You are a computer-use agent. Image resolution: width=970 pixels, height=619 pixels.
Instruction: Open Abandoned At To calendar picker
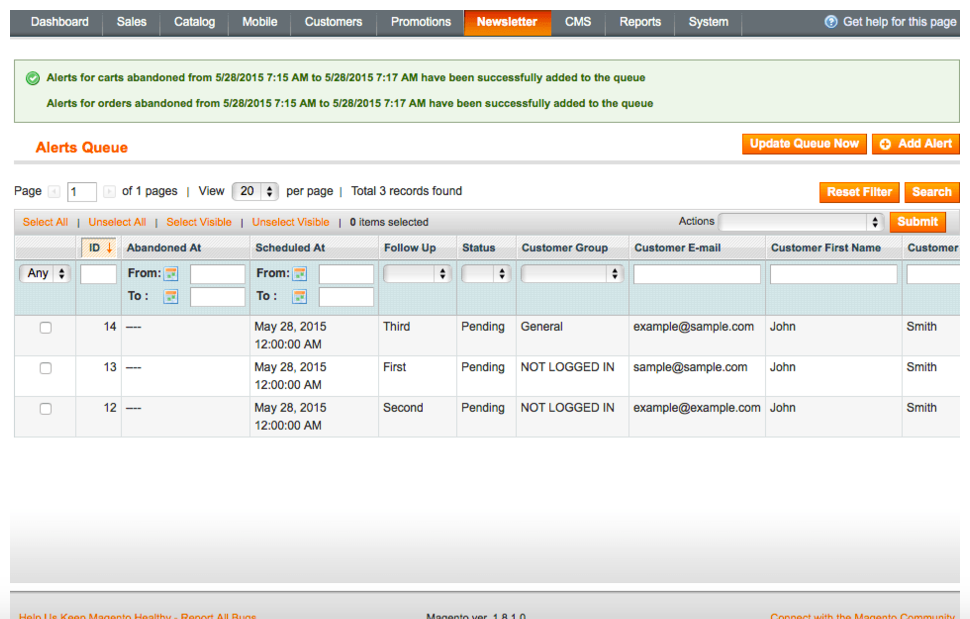(171, 297)
